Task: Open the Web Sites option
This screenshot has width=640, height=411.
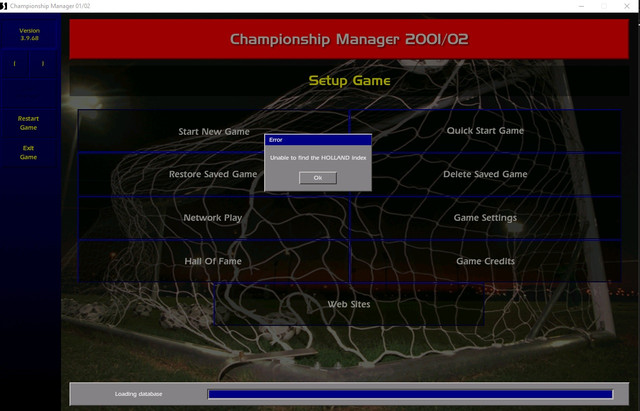Action: (x=349, y=304)
